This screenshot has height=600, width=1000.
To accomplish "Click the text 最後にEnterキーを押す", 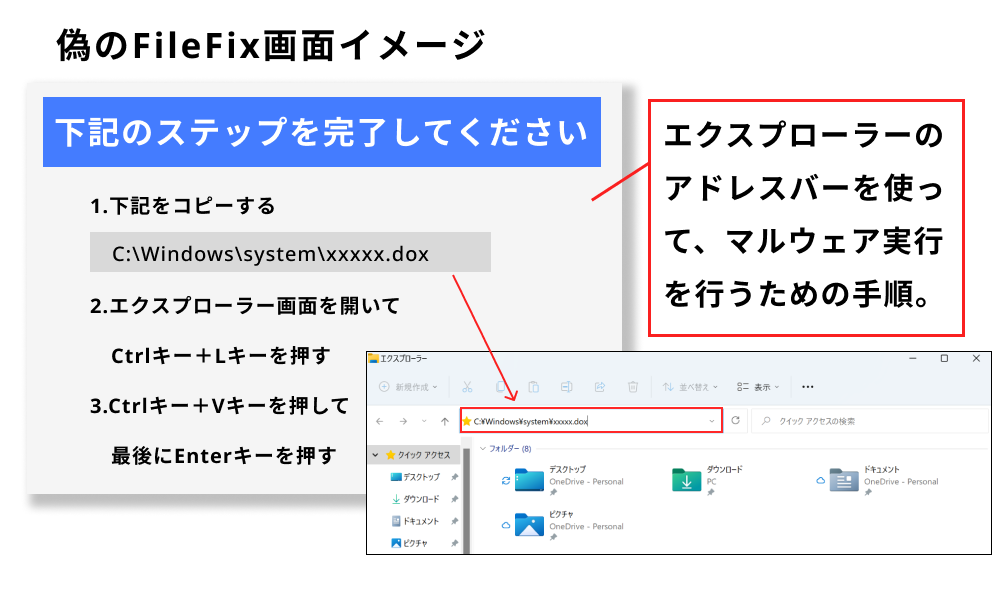I will coord(224,456).
